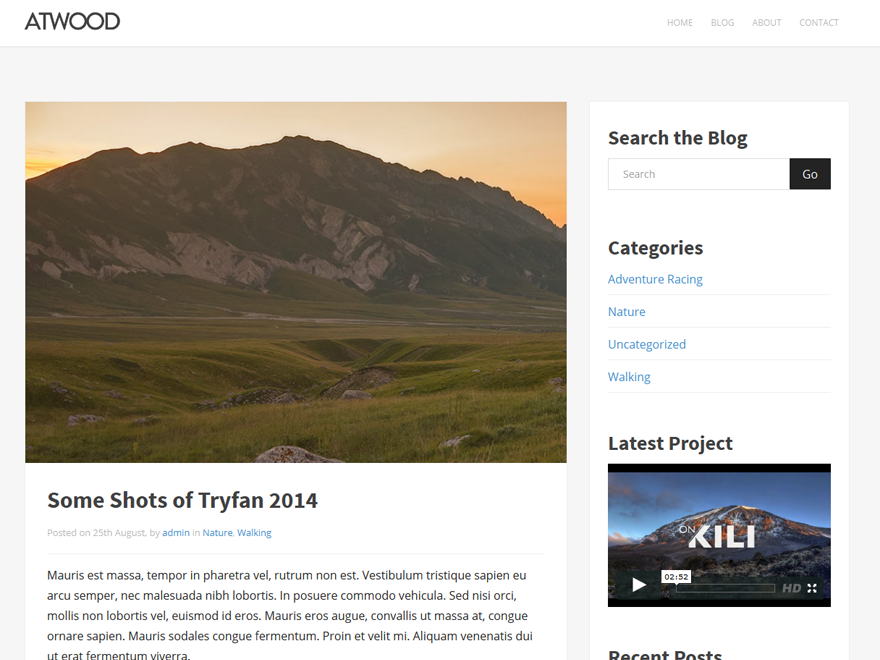880x660 pixels.
Task: Click the video progress bar
Action: tap(725, 588)
